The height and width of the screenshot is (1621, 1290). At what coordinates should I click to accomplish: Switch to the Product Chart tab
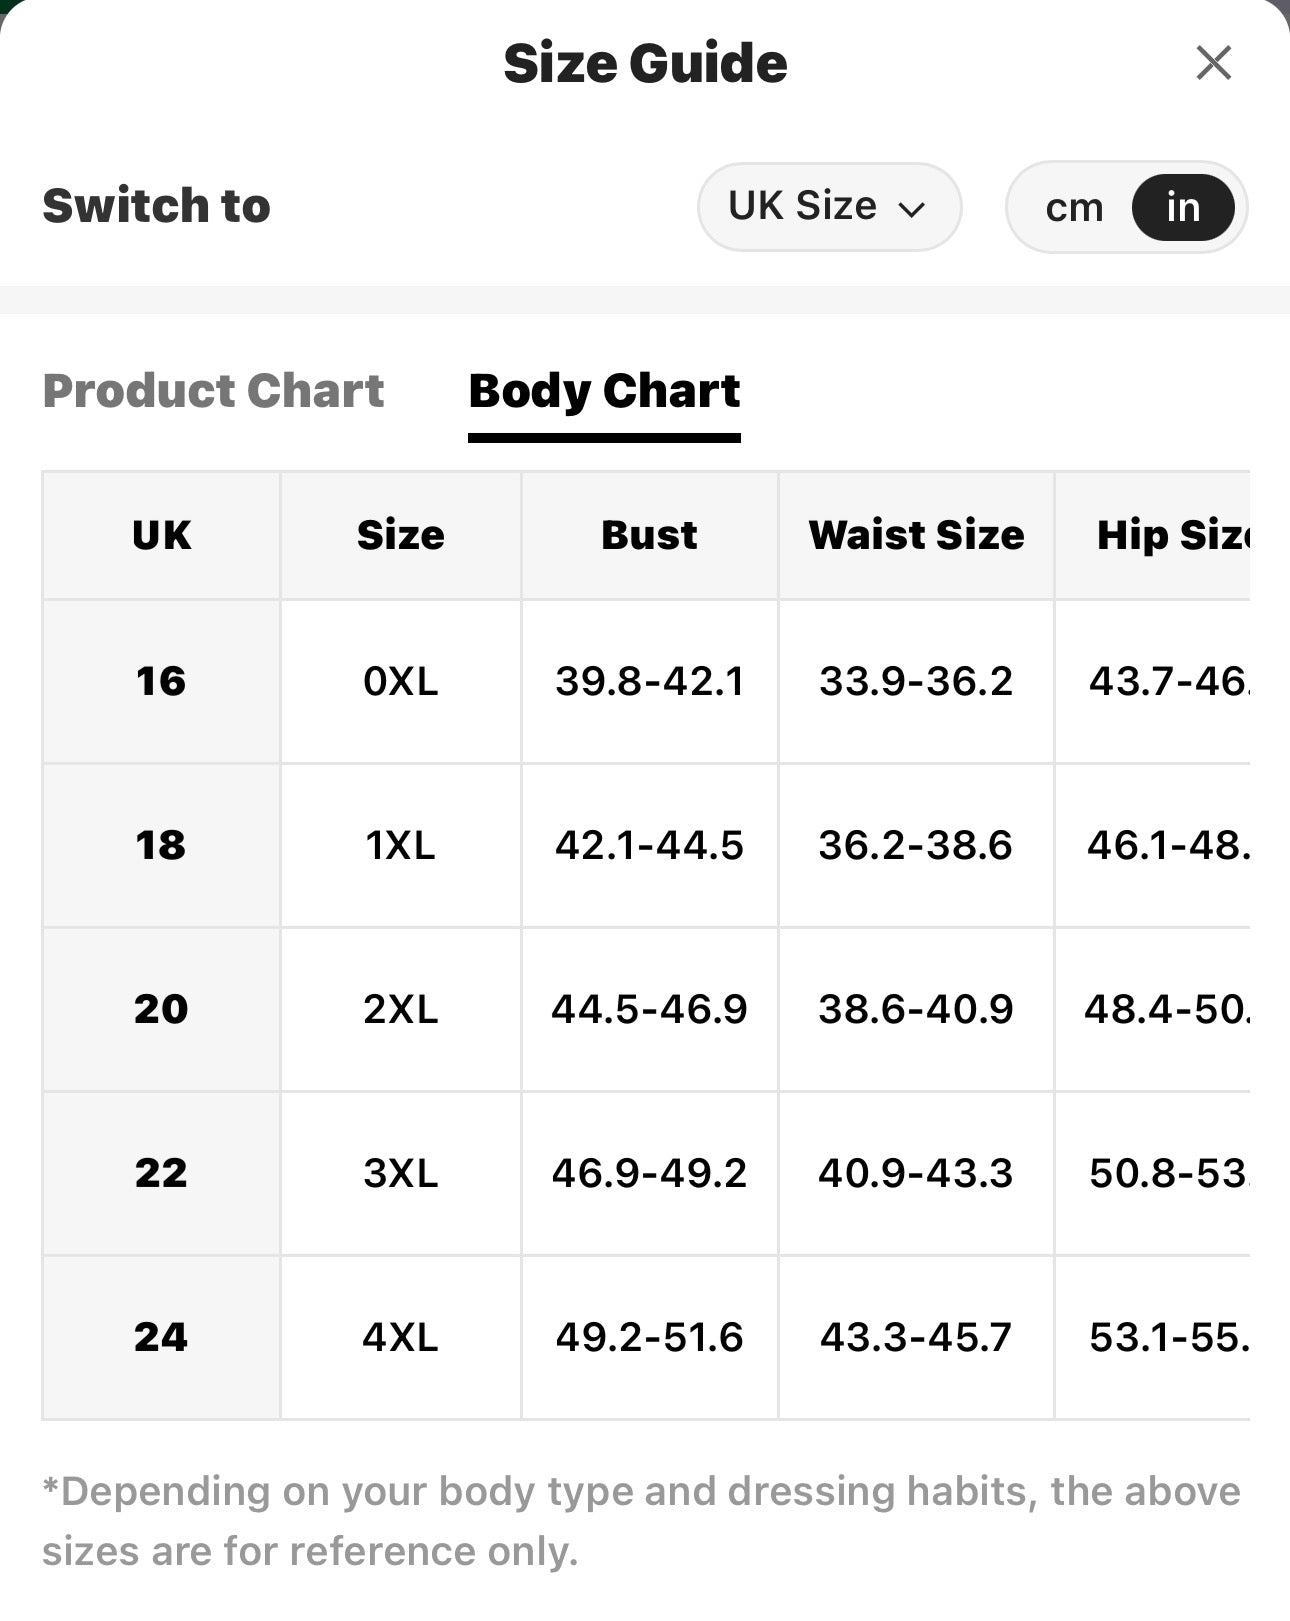tap(213, 390)
